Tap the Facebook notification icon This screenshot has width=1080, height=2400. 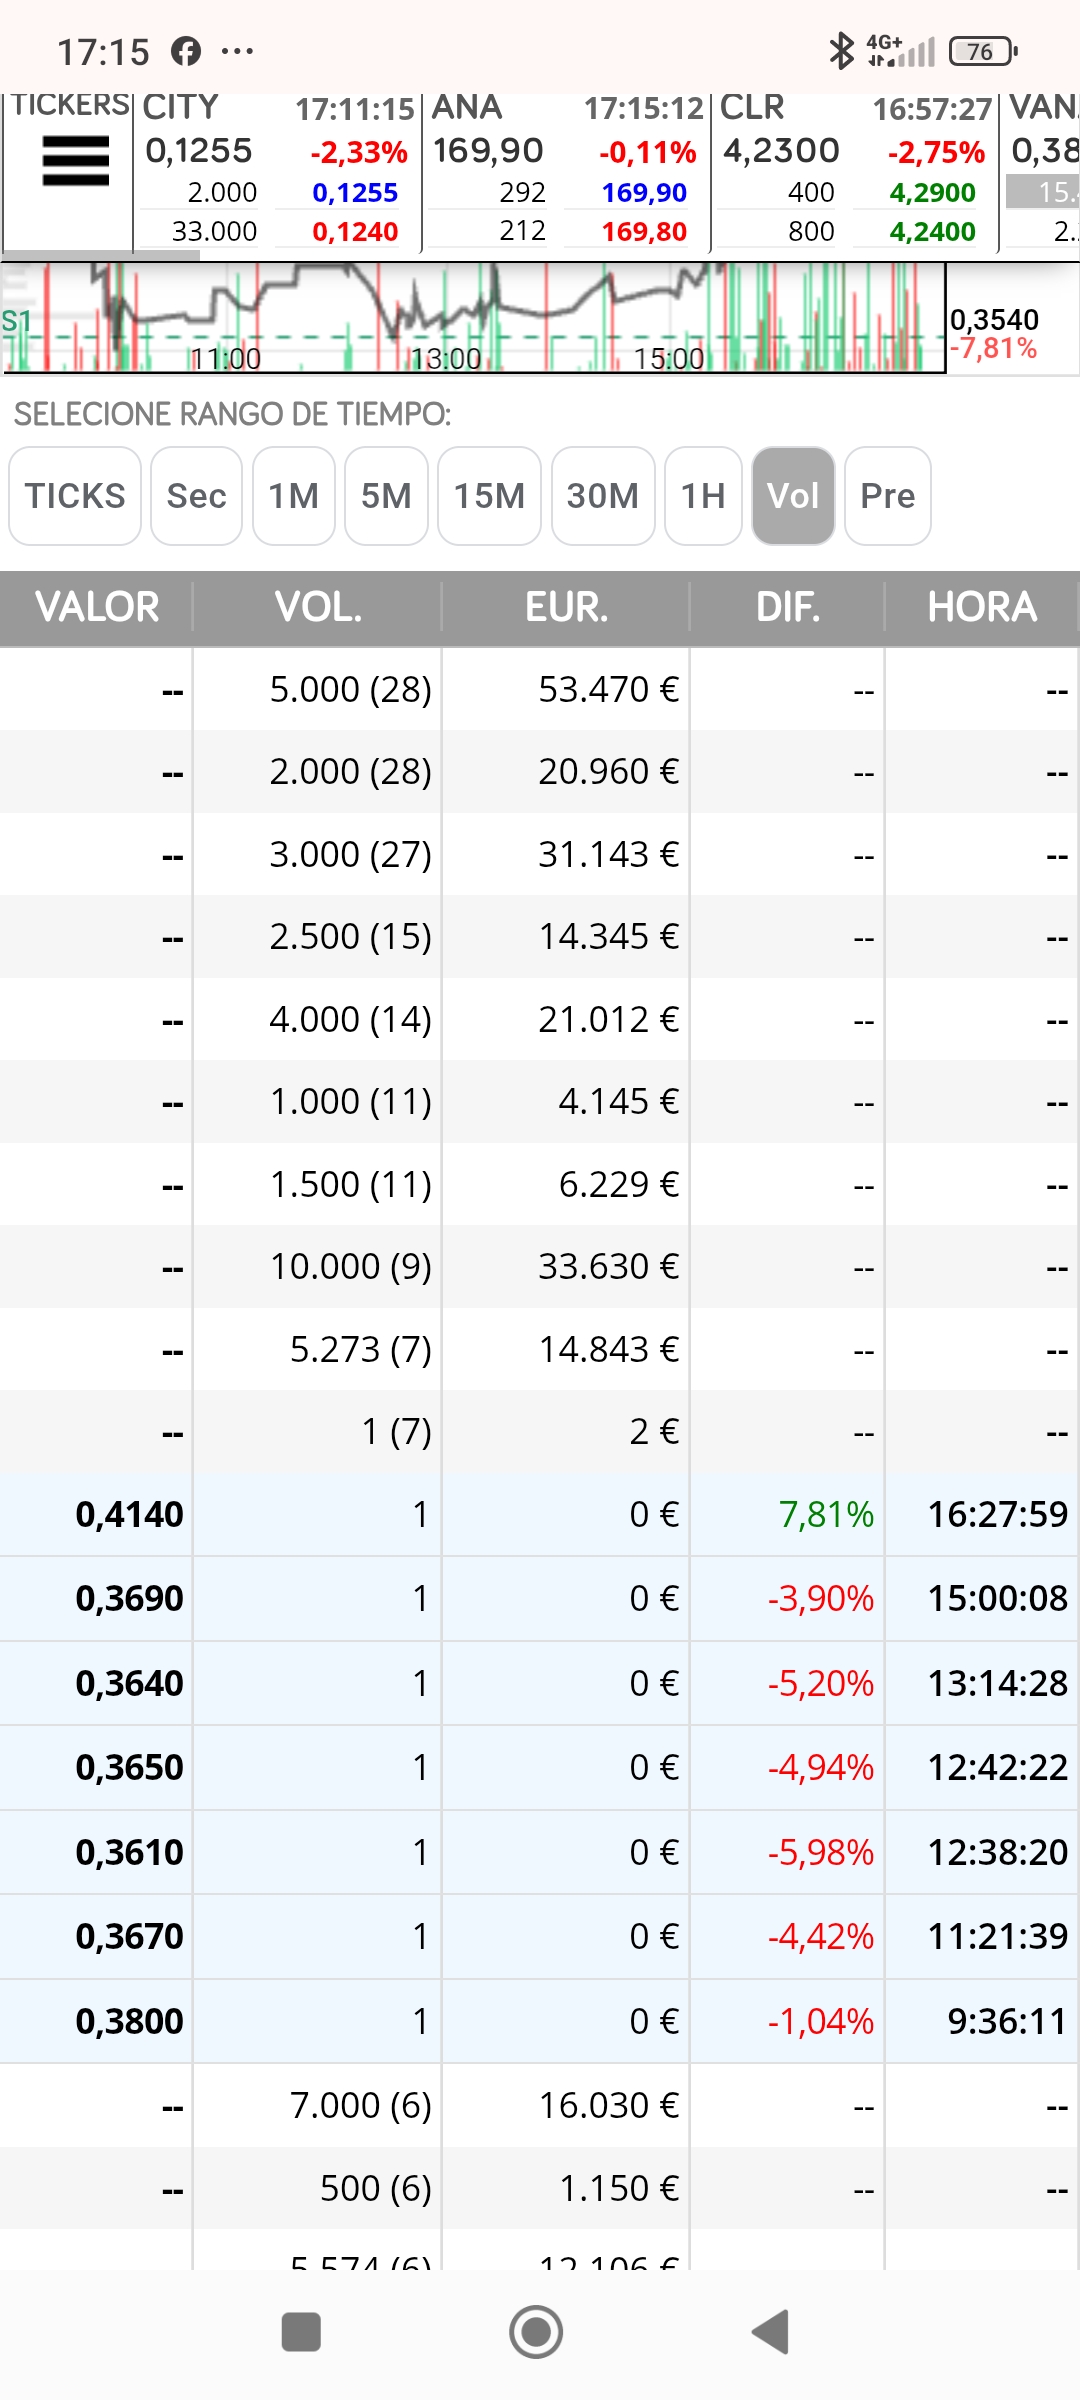click(186, 51)
